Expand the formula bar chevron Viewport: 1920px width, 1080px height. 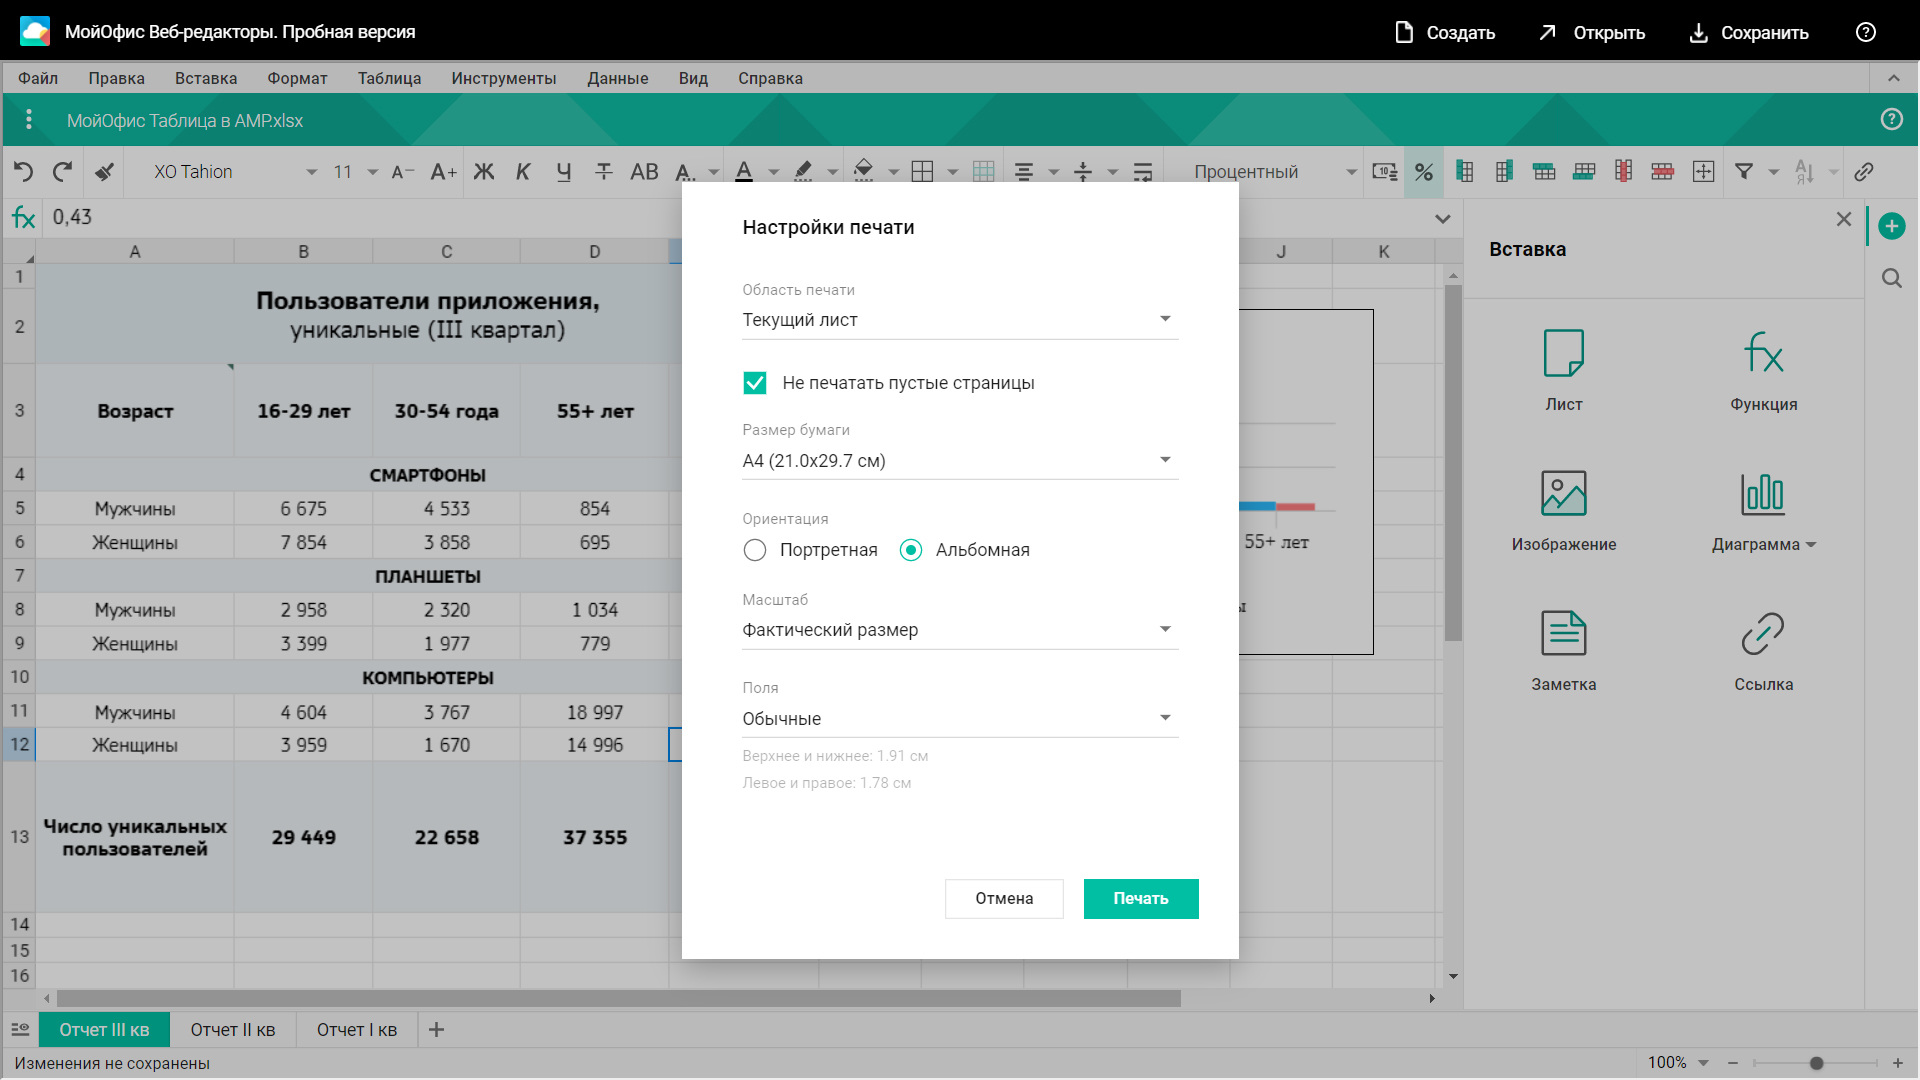coord(1443,218)
